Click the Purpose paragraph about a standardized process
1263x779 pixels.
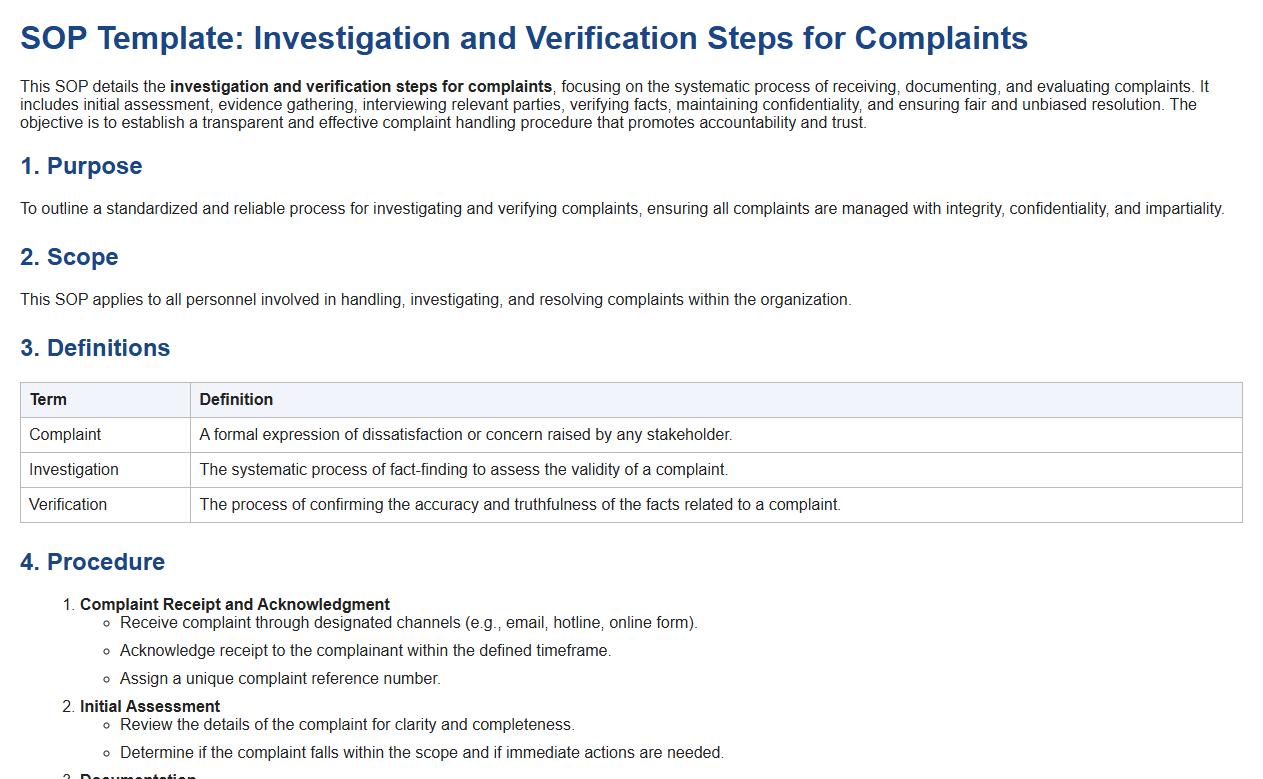coord(621,209)
